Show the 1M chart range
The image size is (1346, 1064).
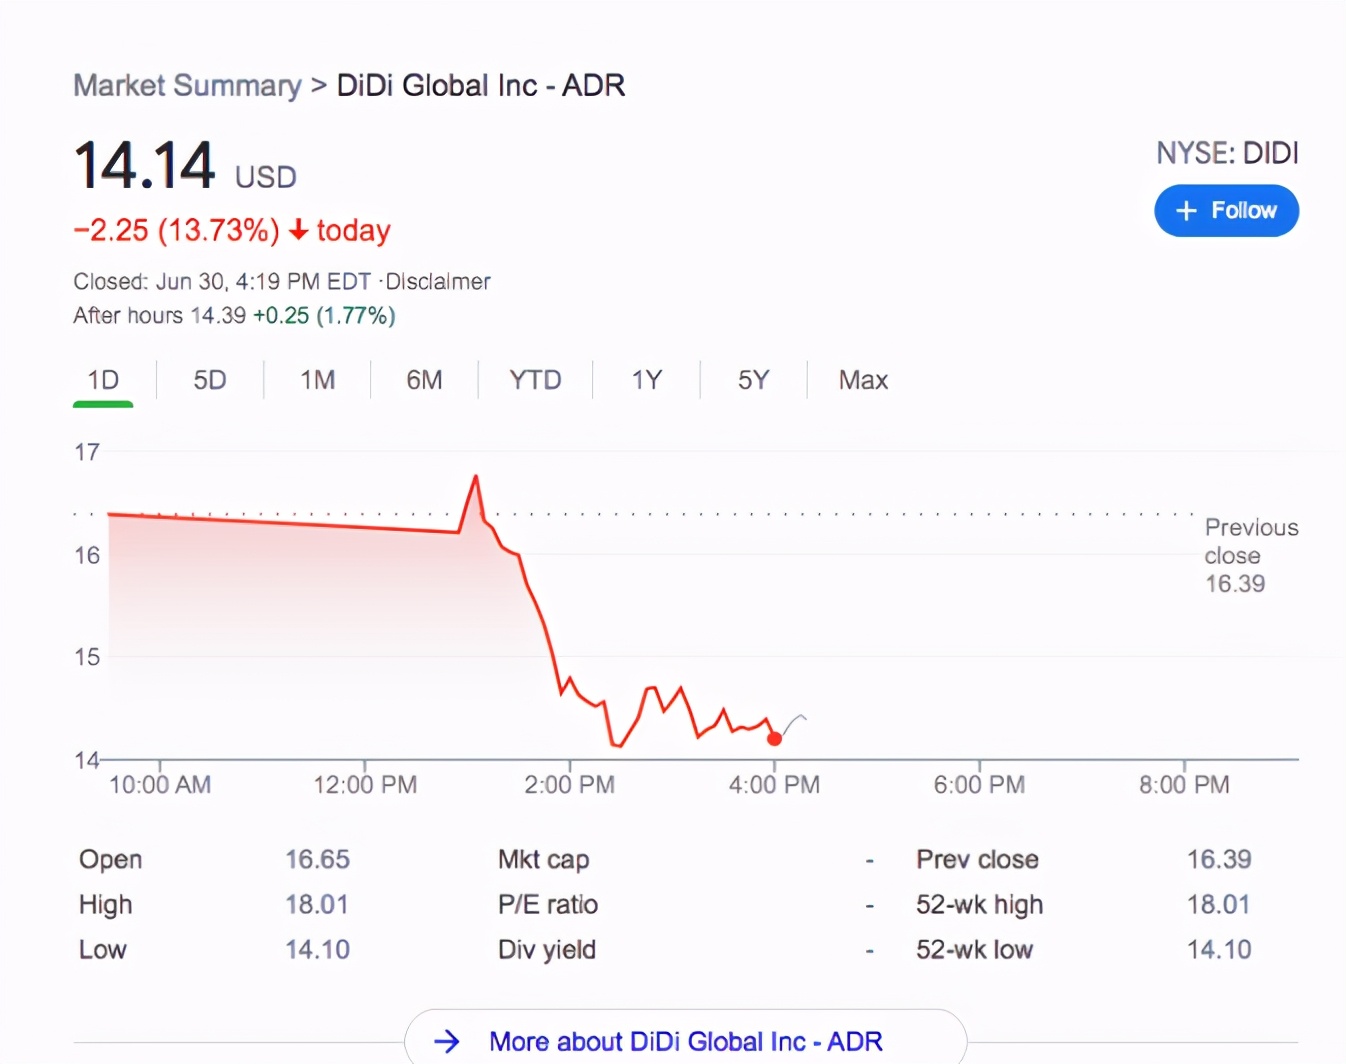coord(317,380)
